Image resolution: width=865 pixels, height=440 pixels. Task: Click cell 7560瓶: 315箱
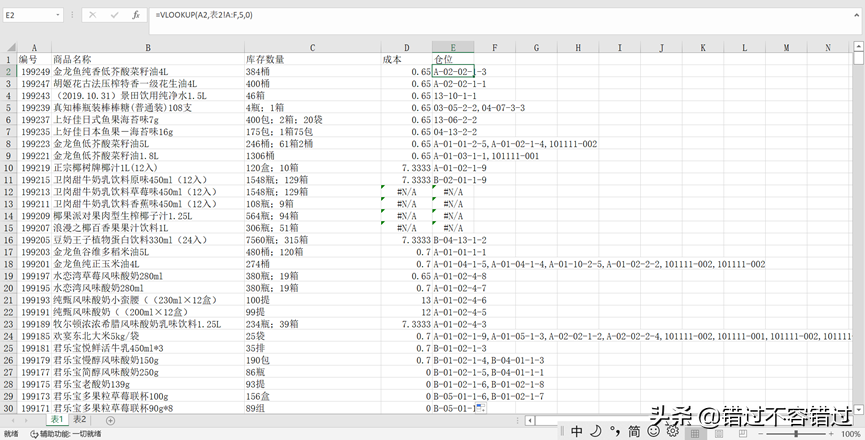[313, 240]
